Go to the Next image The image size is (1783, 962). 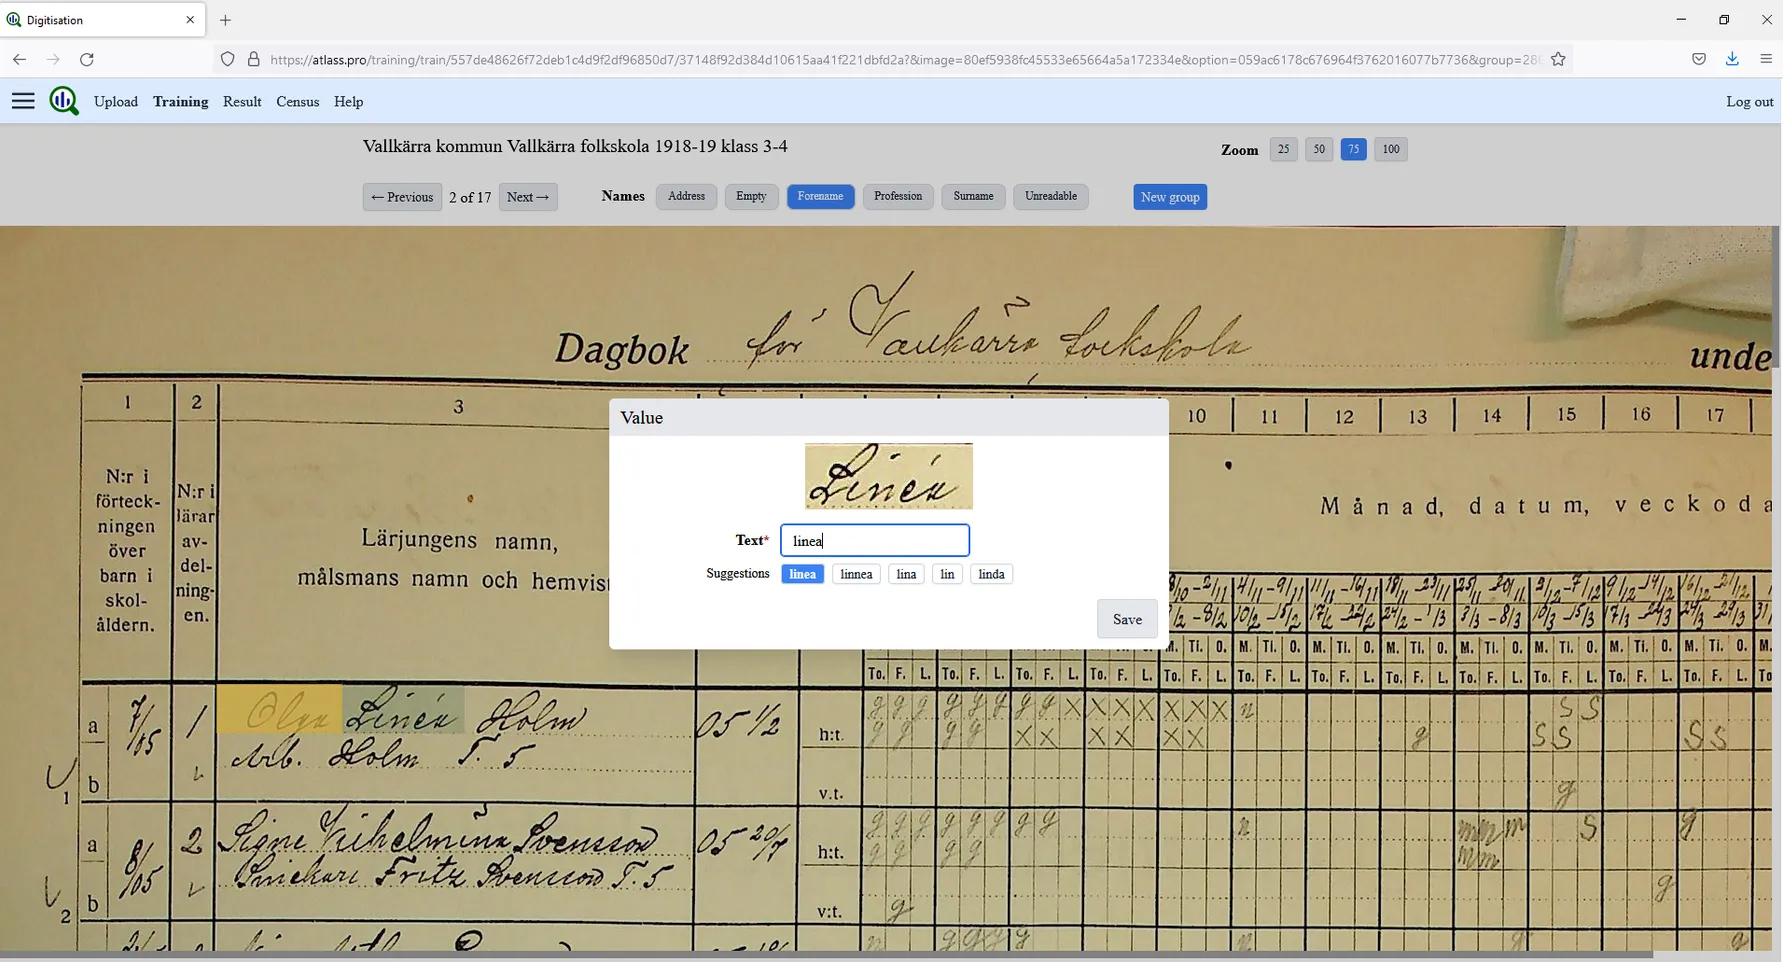tap(528, 197)
